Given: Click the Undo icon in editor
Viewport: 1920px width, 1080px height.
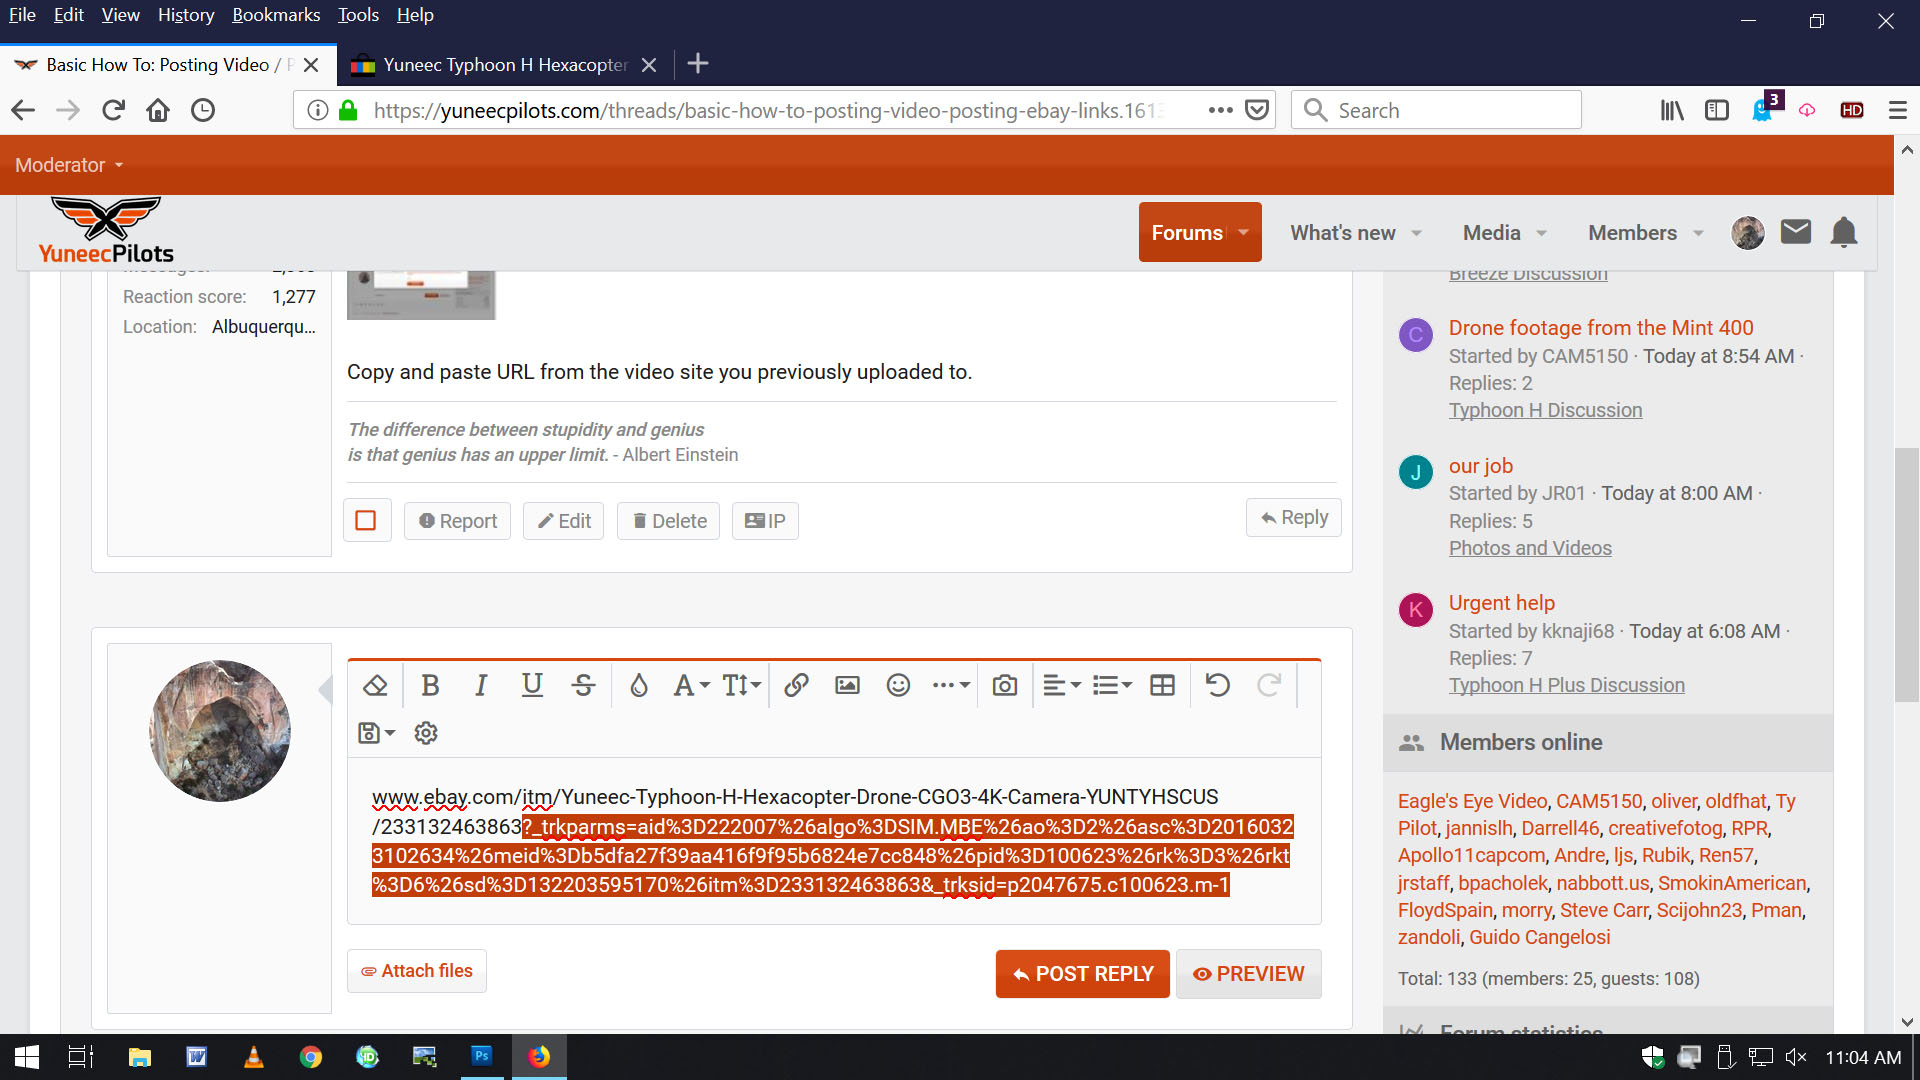Looking at the screenshot, I should [x=1217, y=685].
